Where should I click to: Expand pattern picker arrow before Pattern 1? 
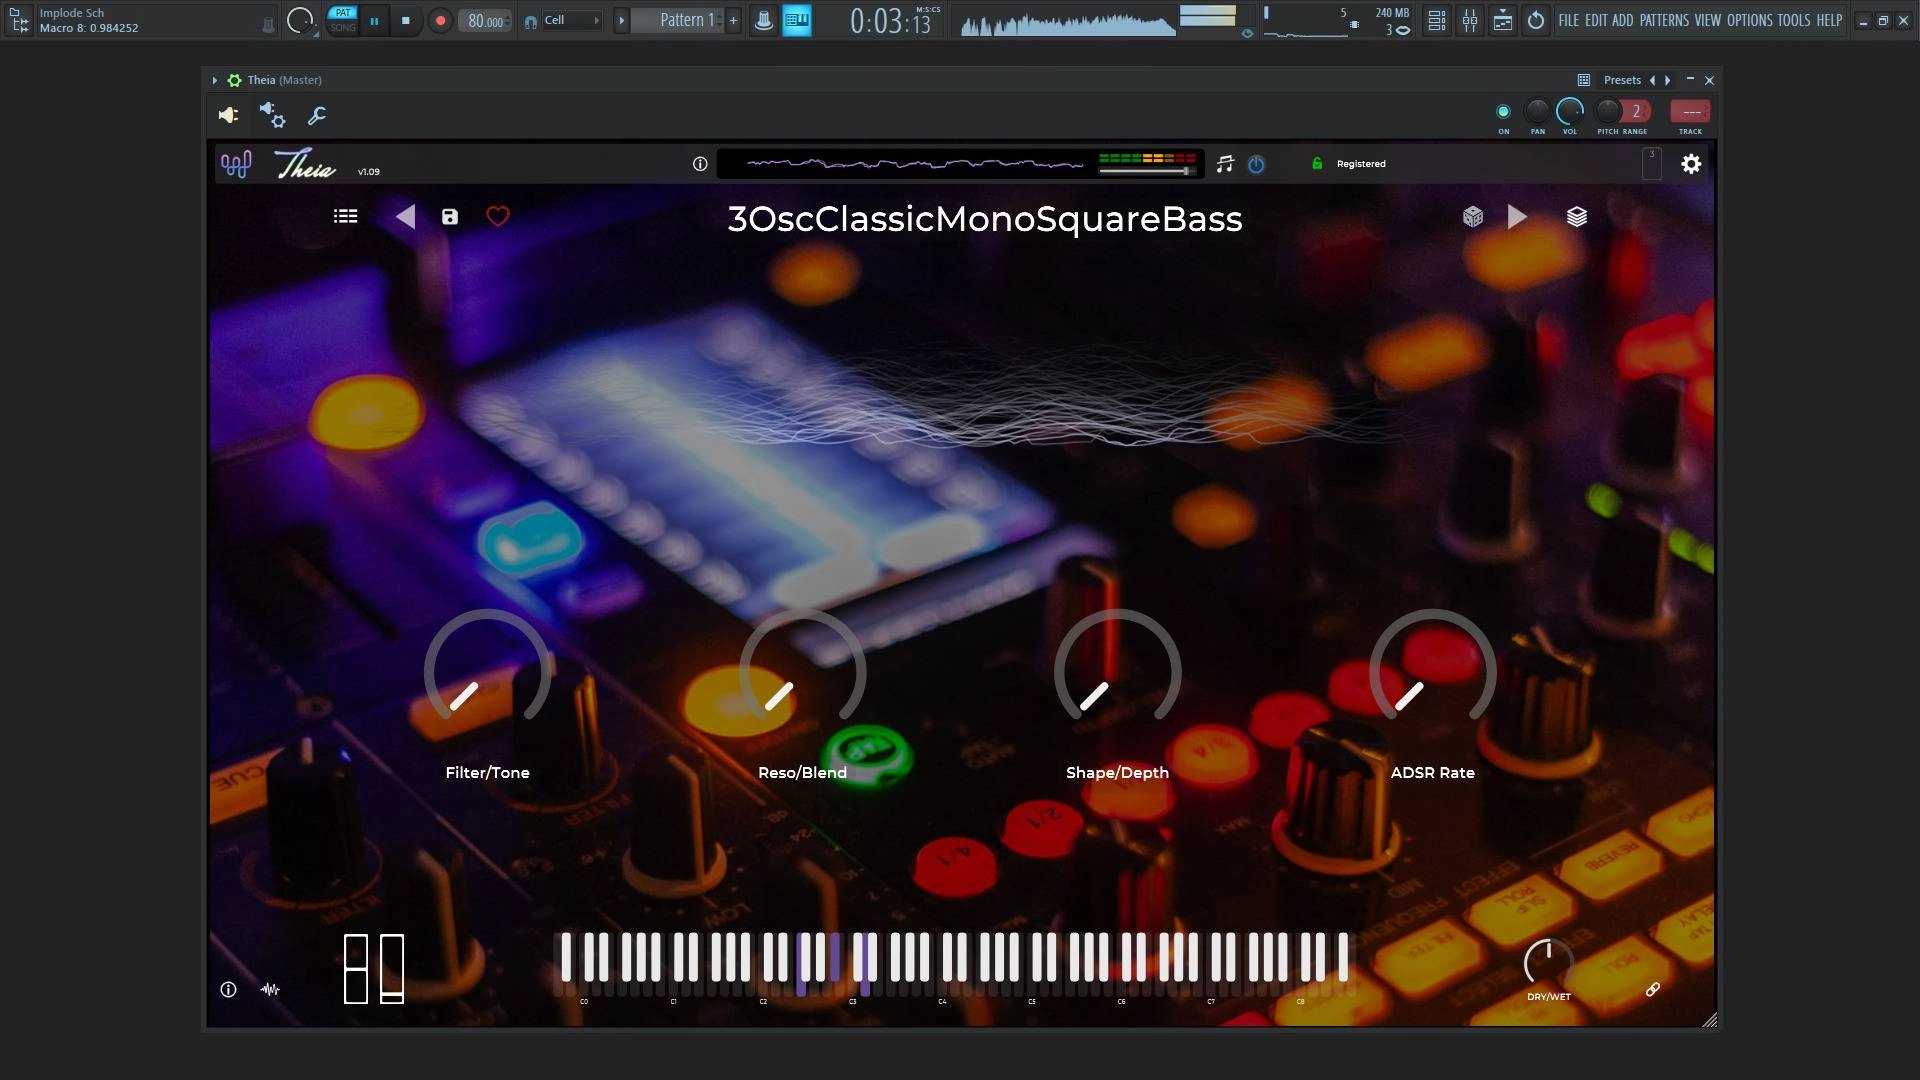[x=621, y=20]
